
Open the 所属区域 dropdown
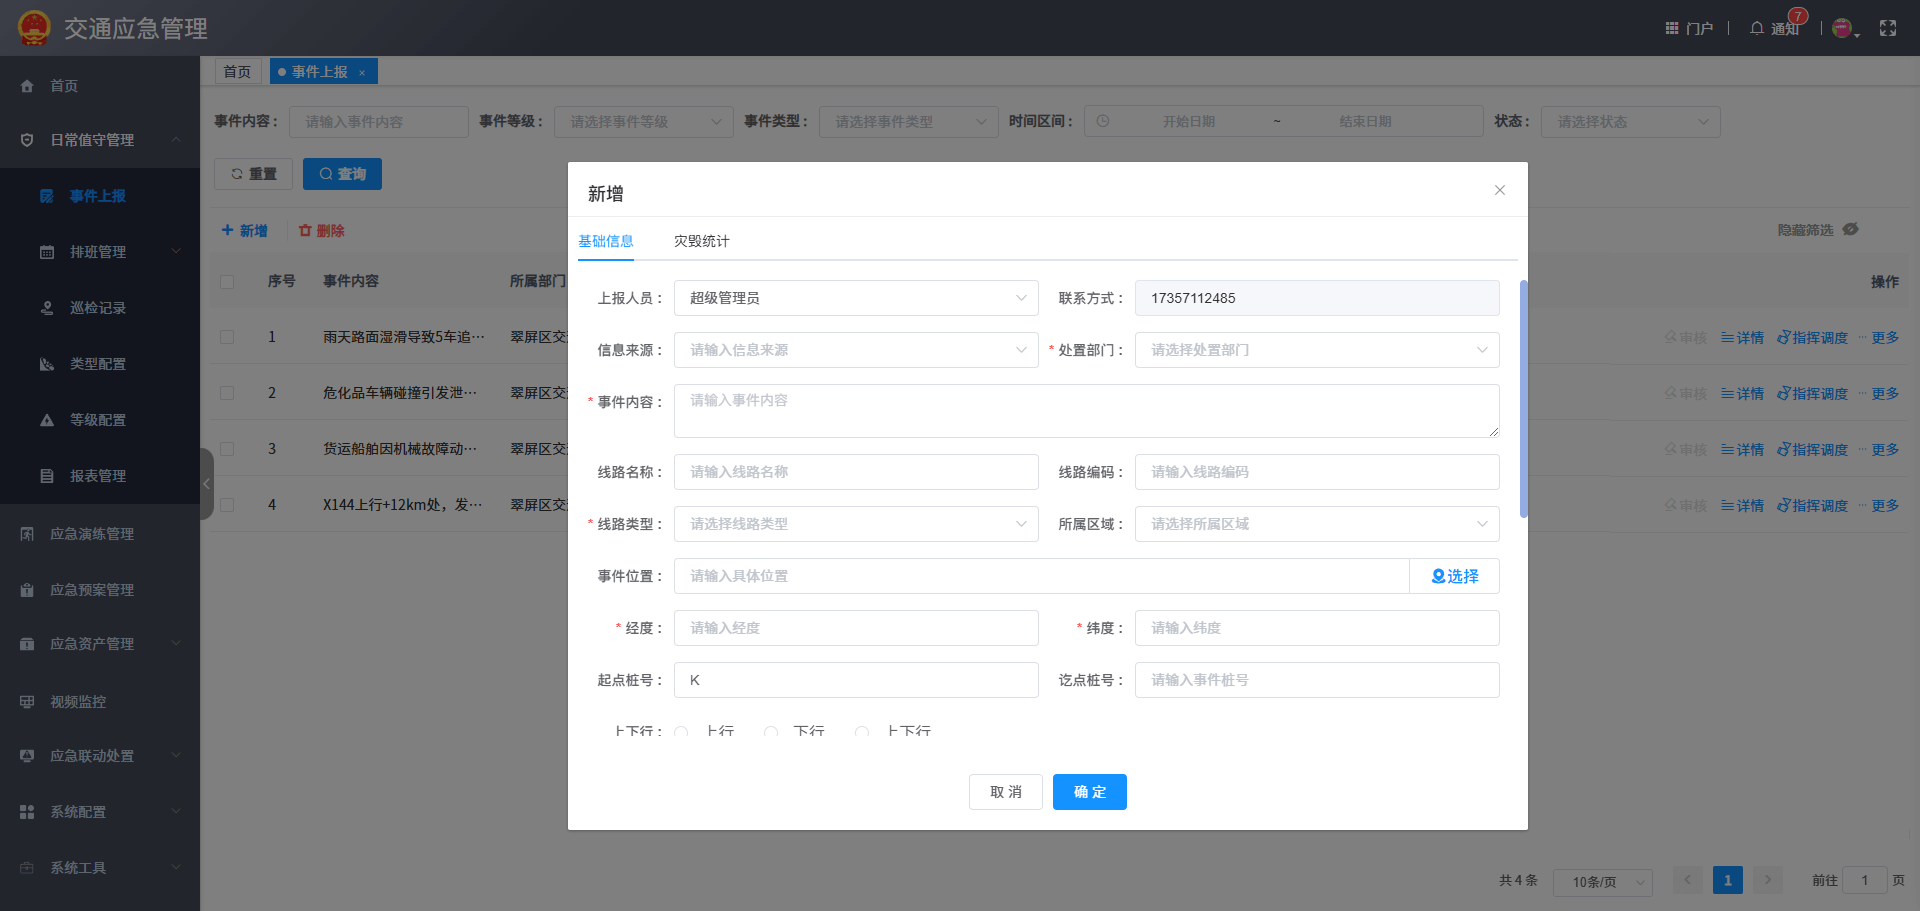(1316, 524)
